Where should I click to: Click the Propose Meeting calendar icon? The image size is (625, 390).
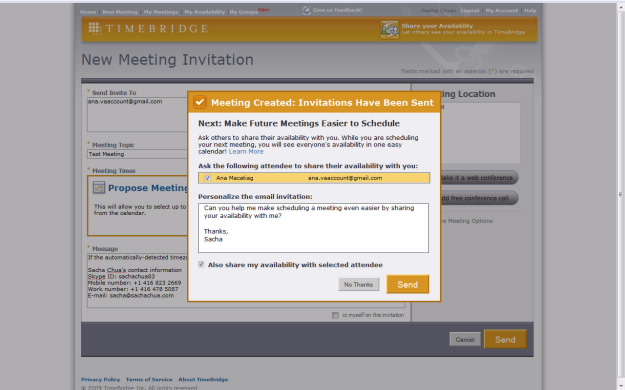point(99,187)
